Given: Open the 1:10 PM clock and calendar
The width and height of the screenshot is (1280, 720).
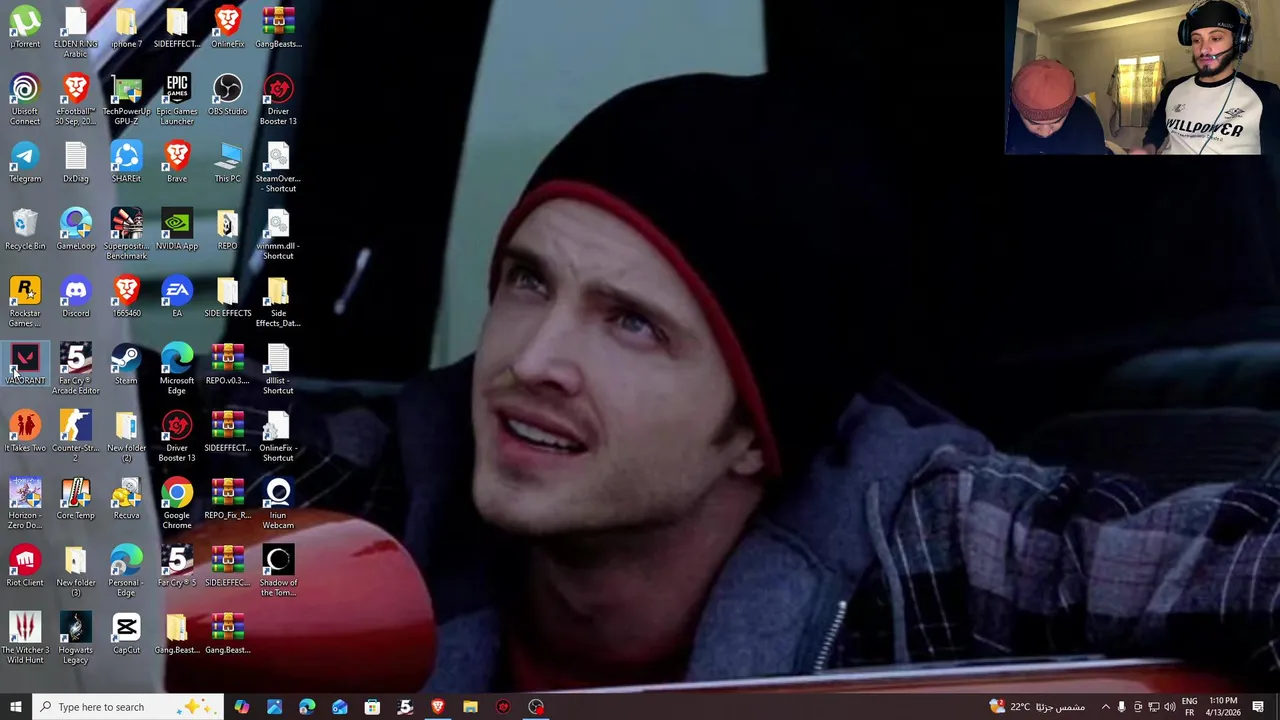Looking at the screenshot, I should (1223, 707).
